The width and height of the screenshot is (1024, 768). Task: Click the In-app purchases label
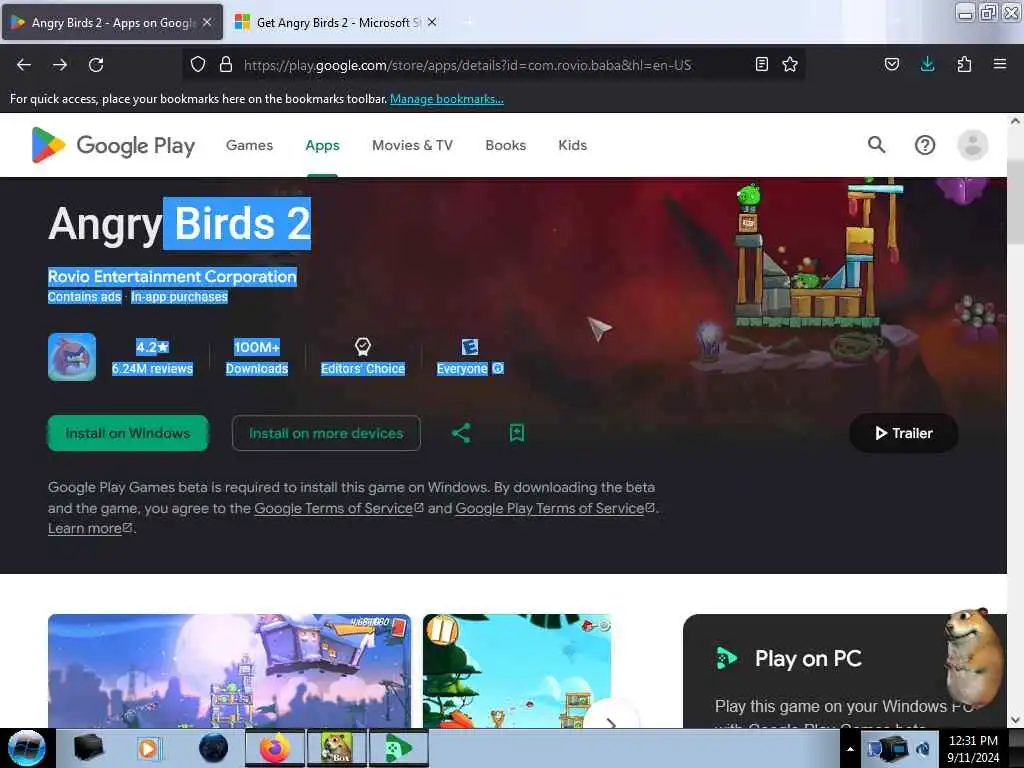pyautogui.click(x=179, y=297)
